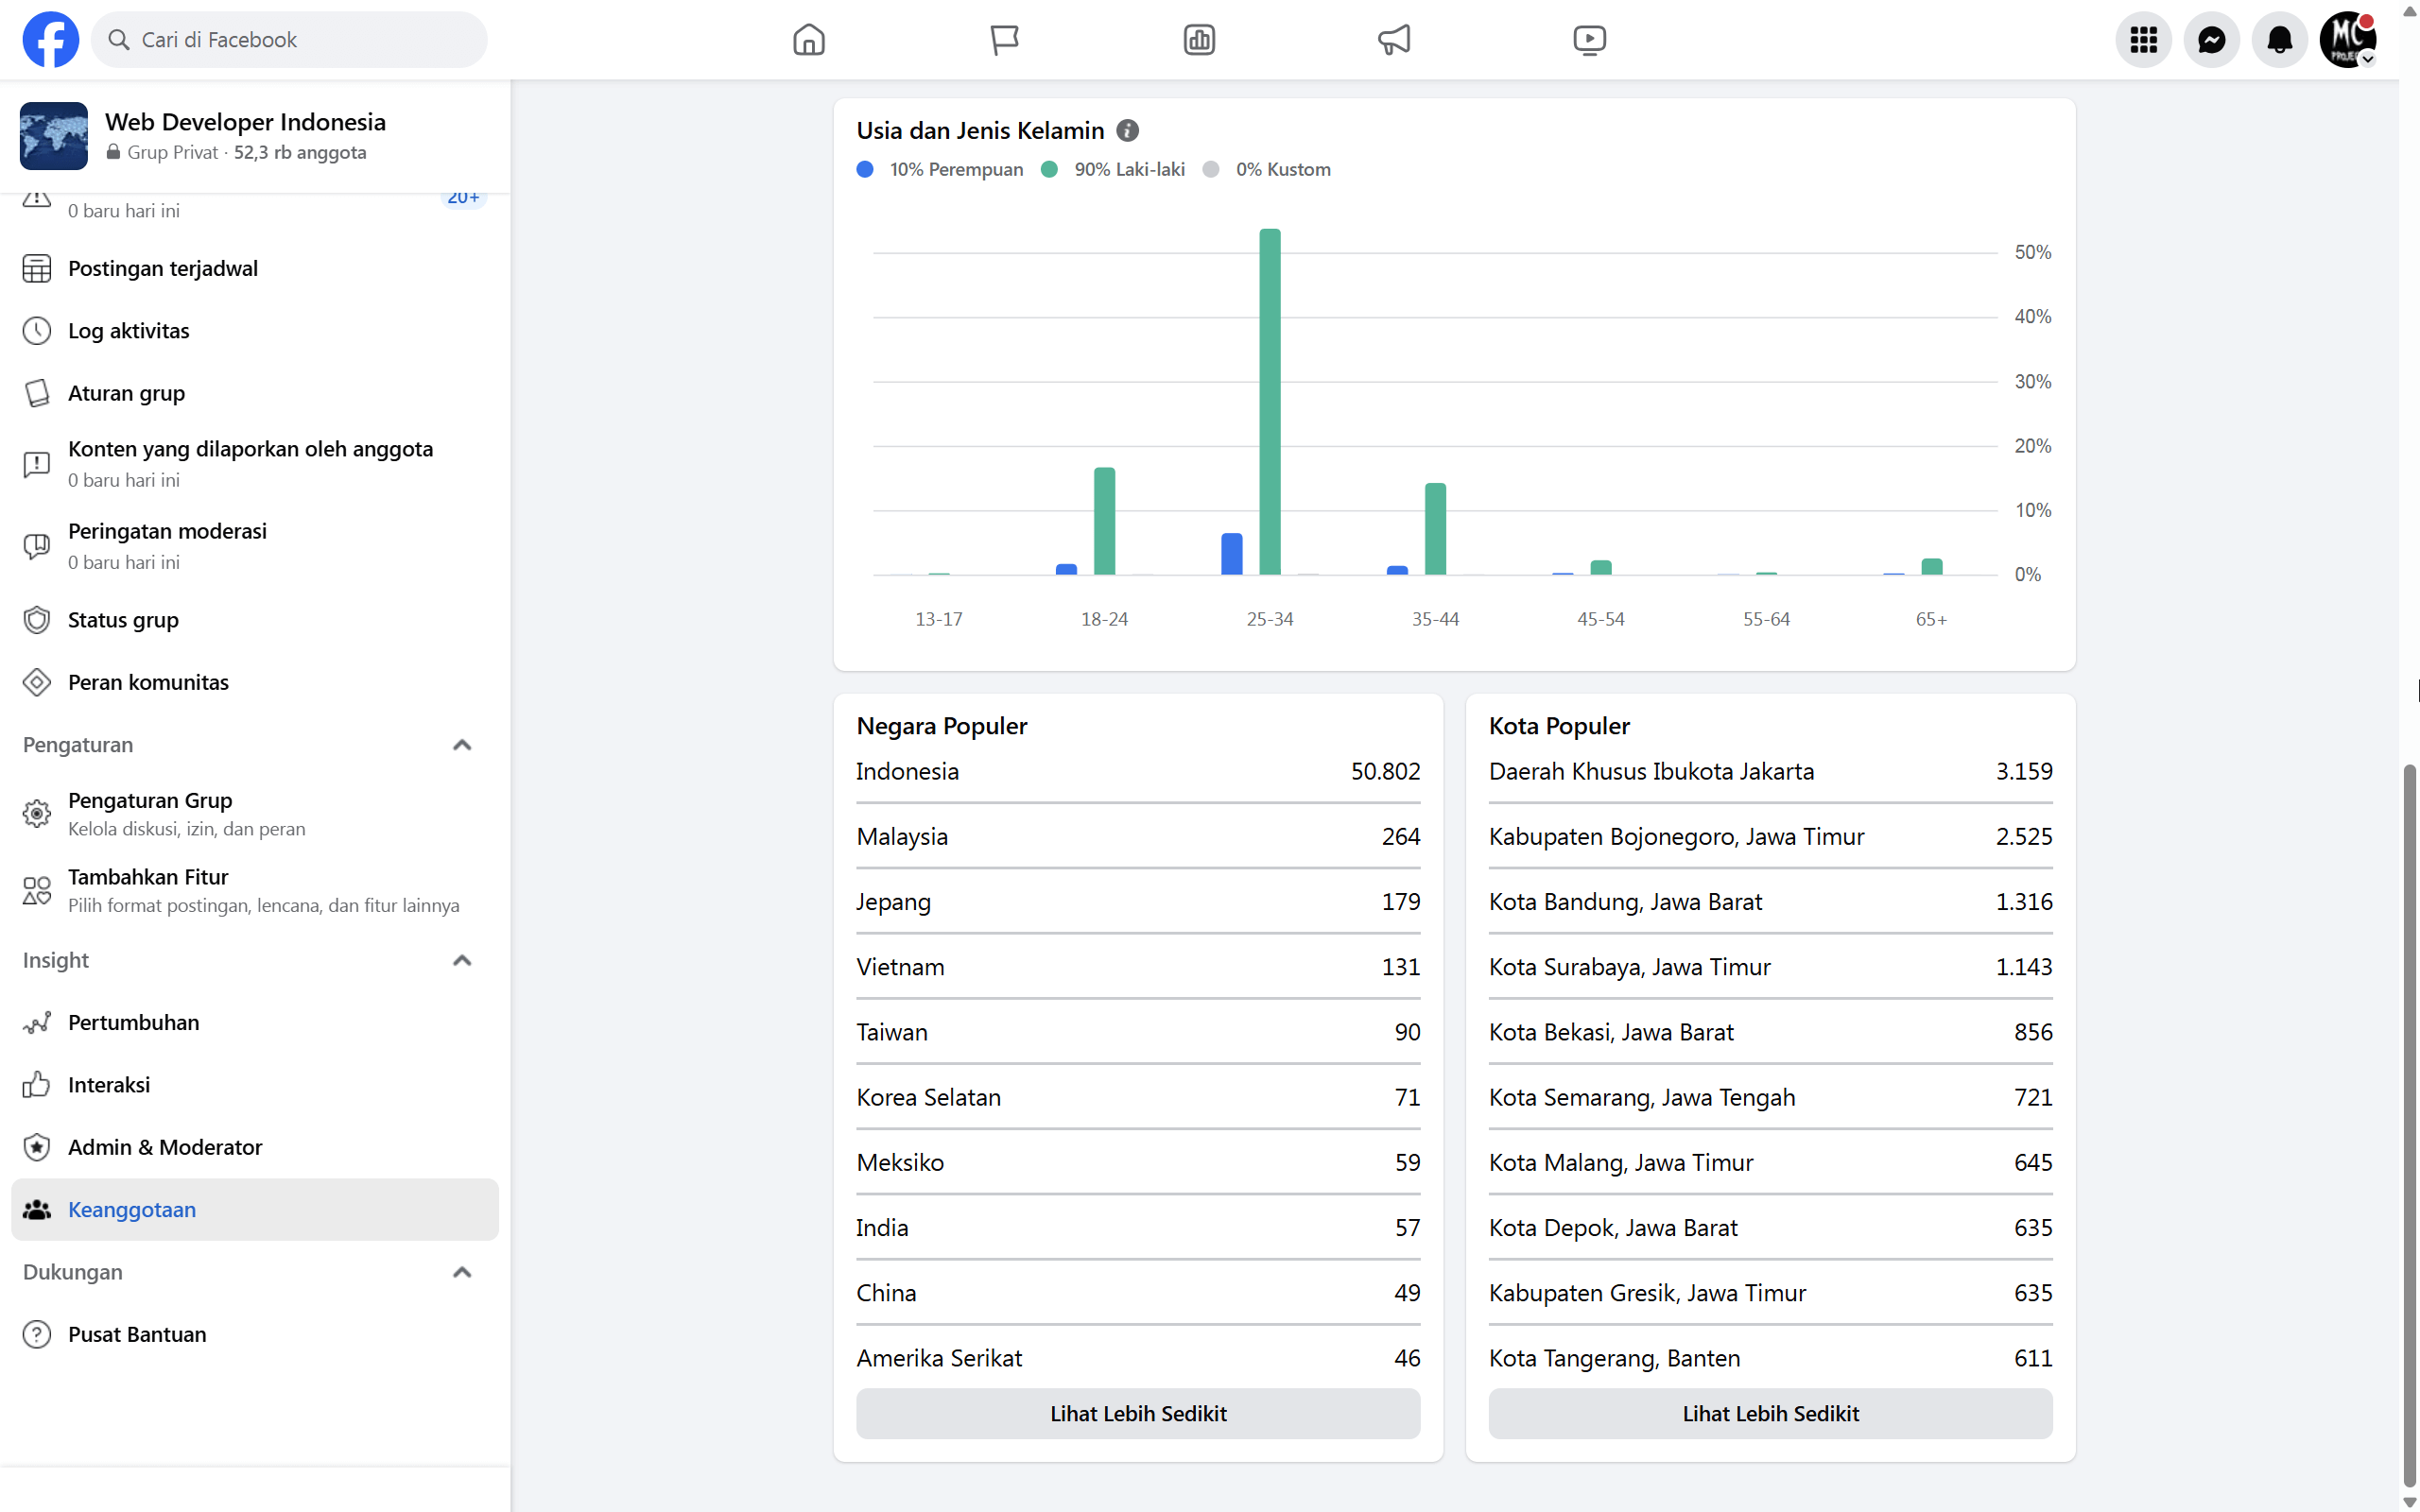Toggle the Perempuan legend blue dot
The width and height of the screenshot is (2420, 1512).
[x=865, y=170]
